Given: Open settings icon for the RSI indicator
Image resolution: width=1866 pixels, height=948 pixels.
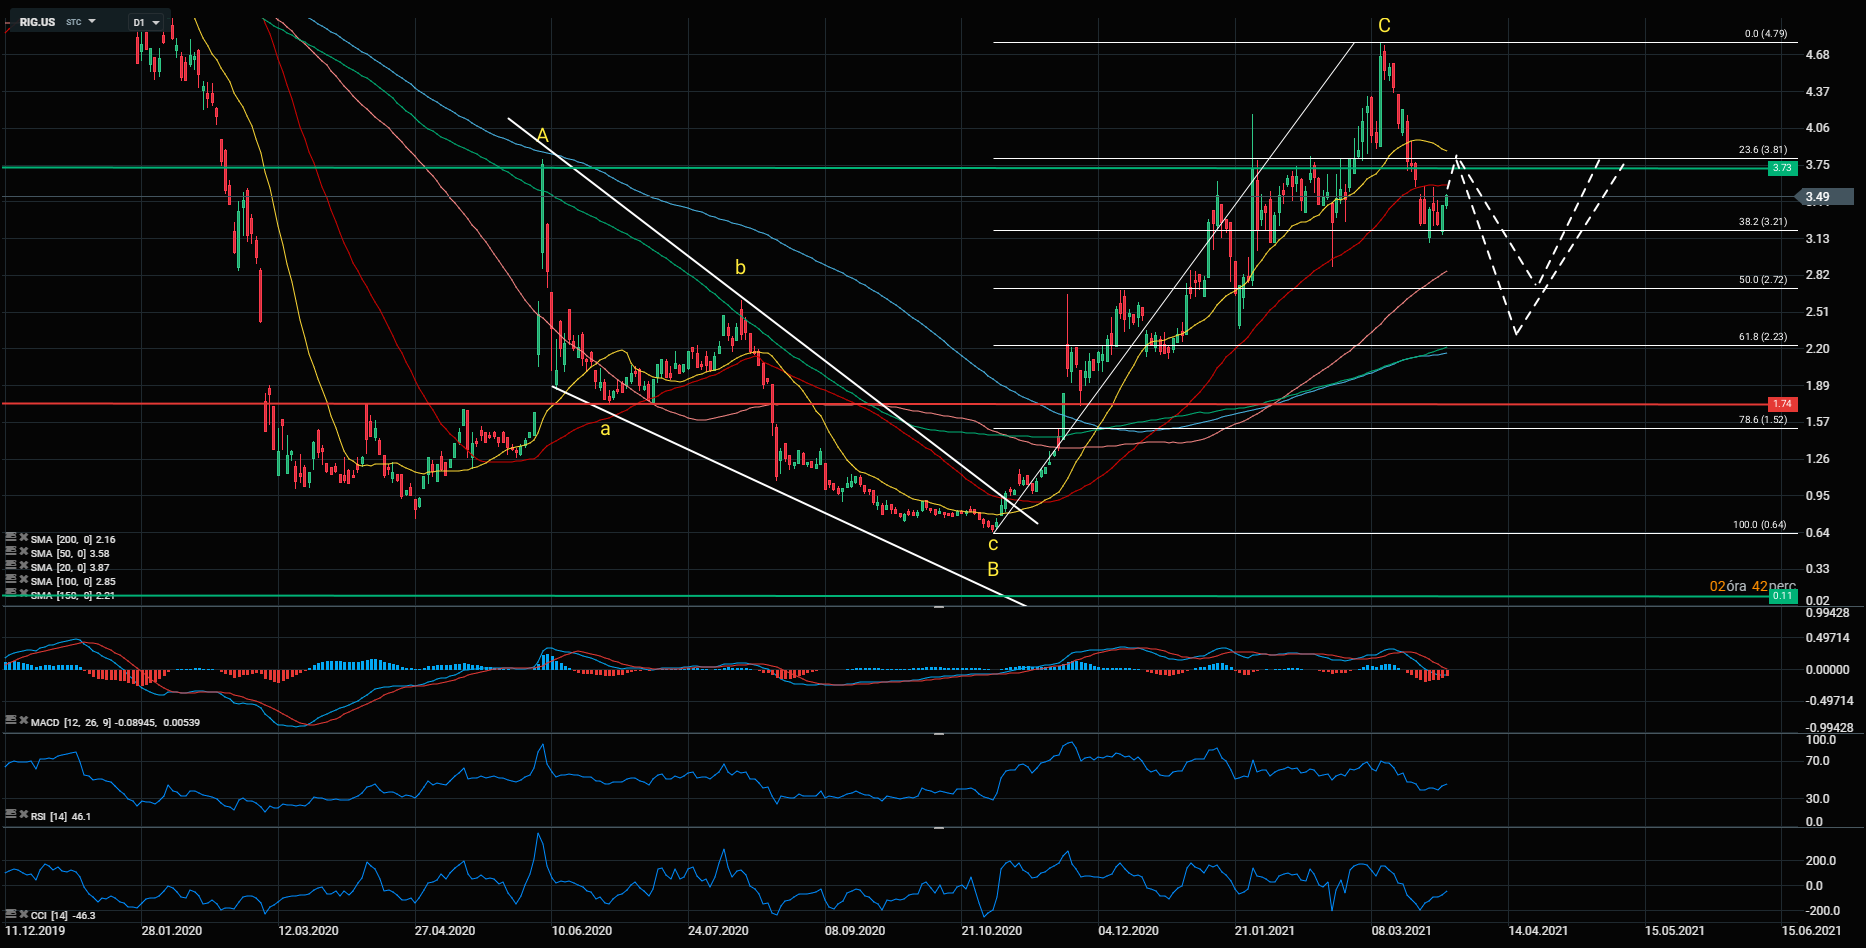Looking at the screenshot, I should pyautogui.click(x=10, y=815).
